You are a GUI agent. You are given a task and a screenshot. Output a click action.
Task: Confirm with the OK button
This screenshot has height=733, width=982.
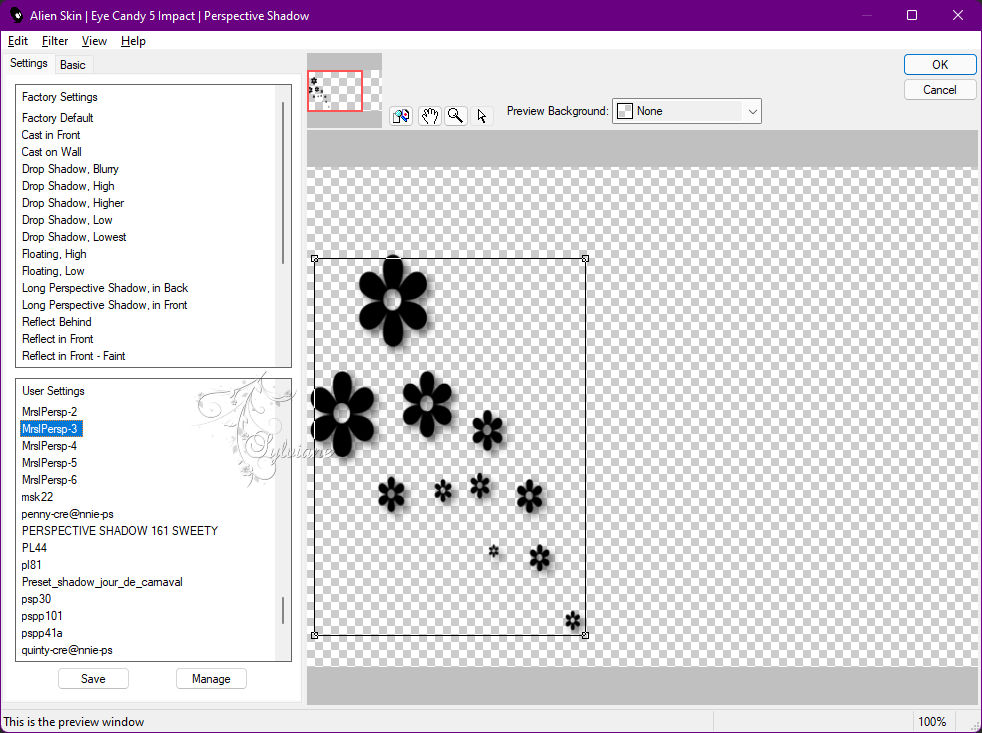point(939,65)
